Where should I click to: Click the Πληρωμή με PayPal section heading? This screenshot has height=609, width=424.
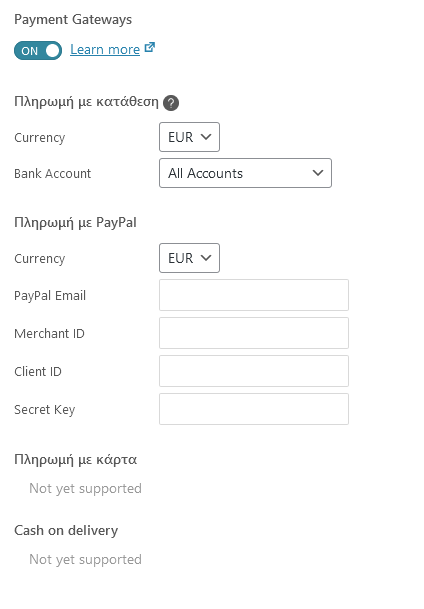[75, 223]
